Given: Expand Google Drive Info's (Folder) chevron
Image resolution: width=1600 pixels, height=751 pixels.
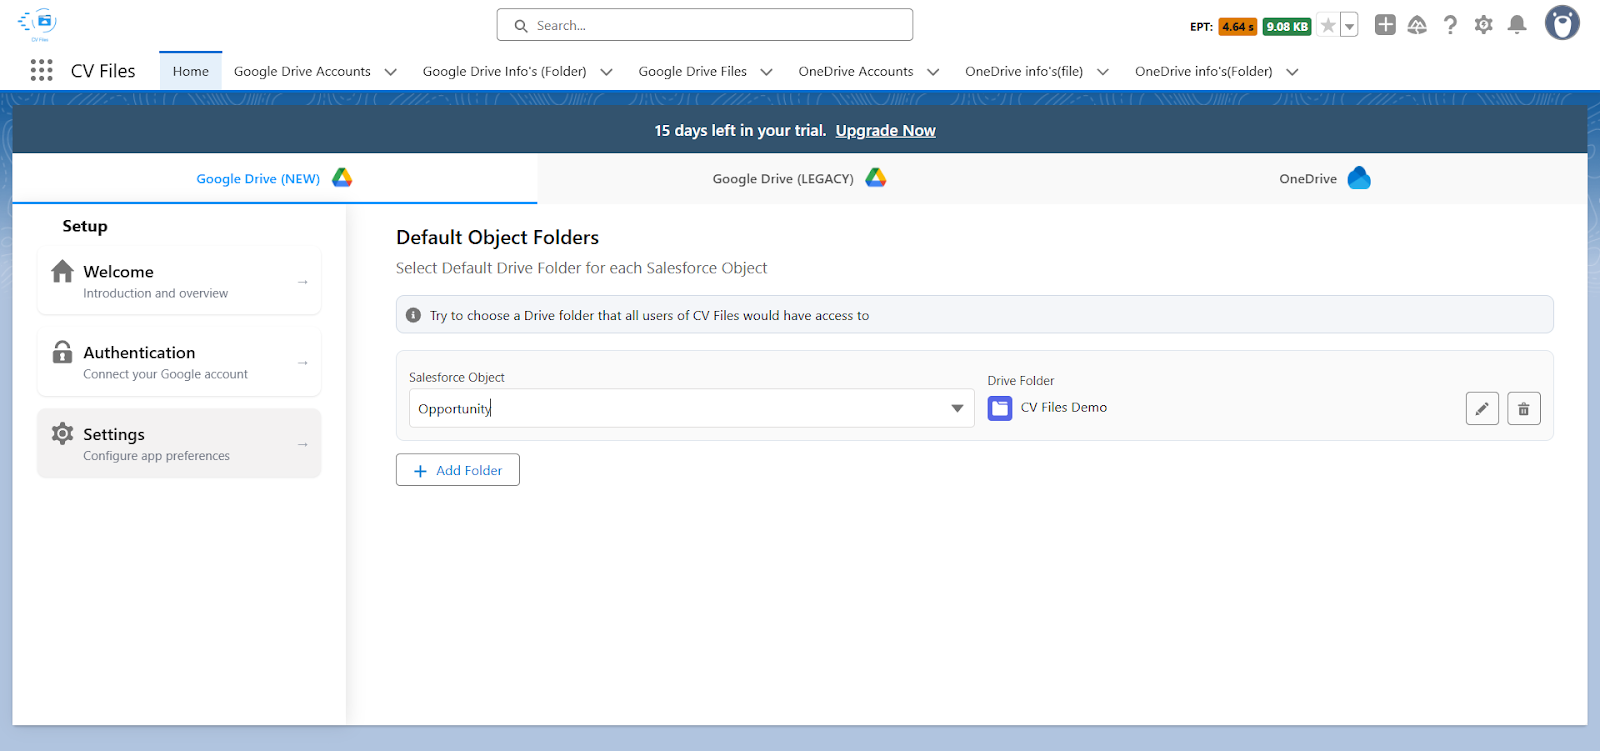Looking at the screenshot, I should pos(606,72).
